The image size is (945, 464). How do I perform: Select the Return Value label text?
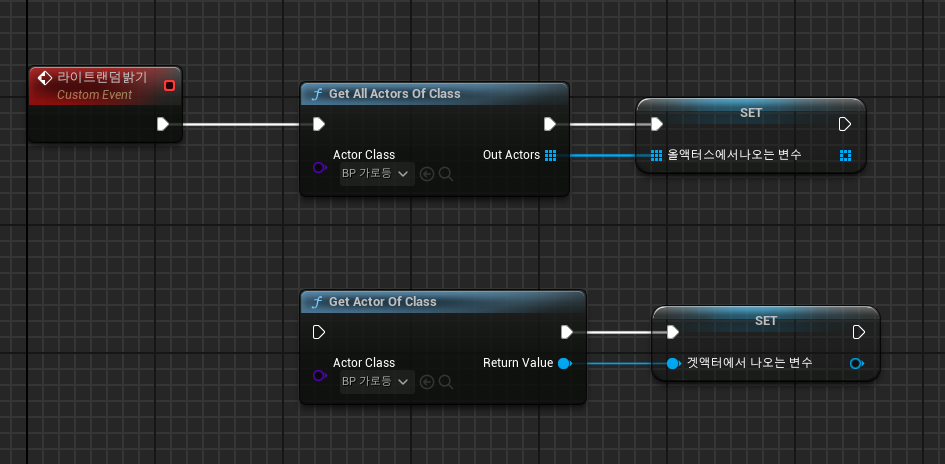[x=518, y=363]
